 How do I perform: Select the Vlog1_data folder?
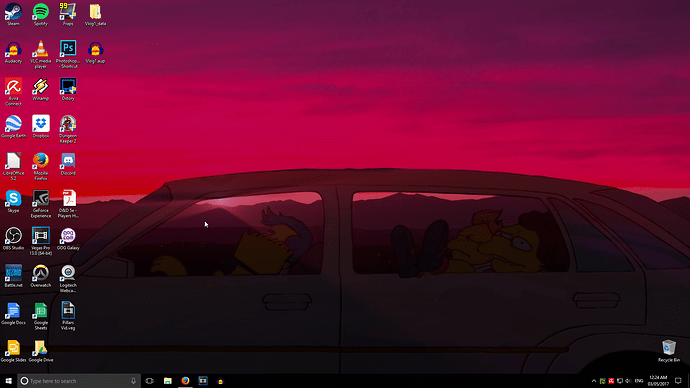95,15
